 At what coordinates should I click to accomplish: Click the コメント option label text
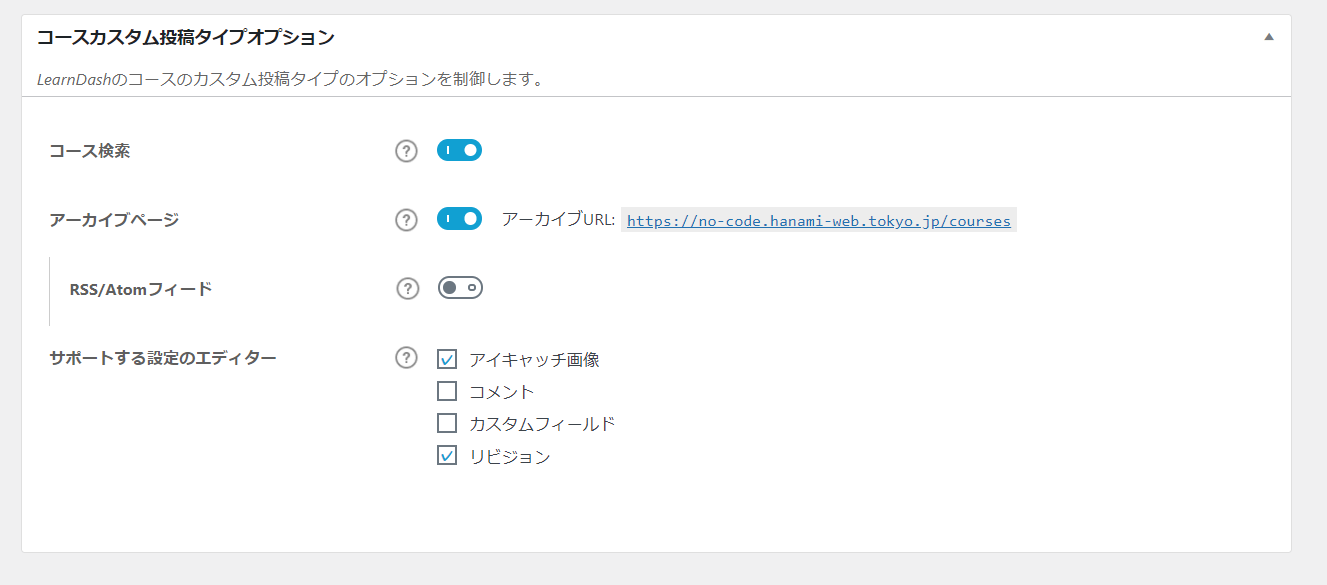tap(501, 392)
